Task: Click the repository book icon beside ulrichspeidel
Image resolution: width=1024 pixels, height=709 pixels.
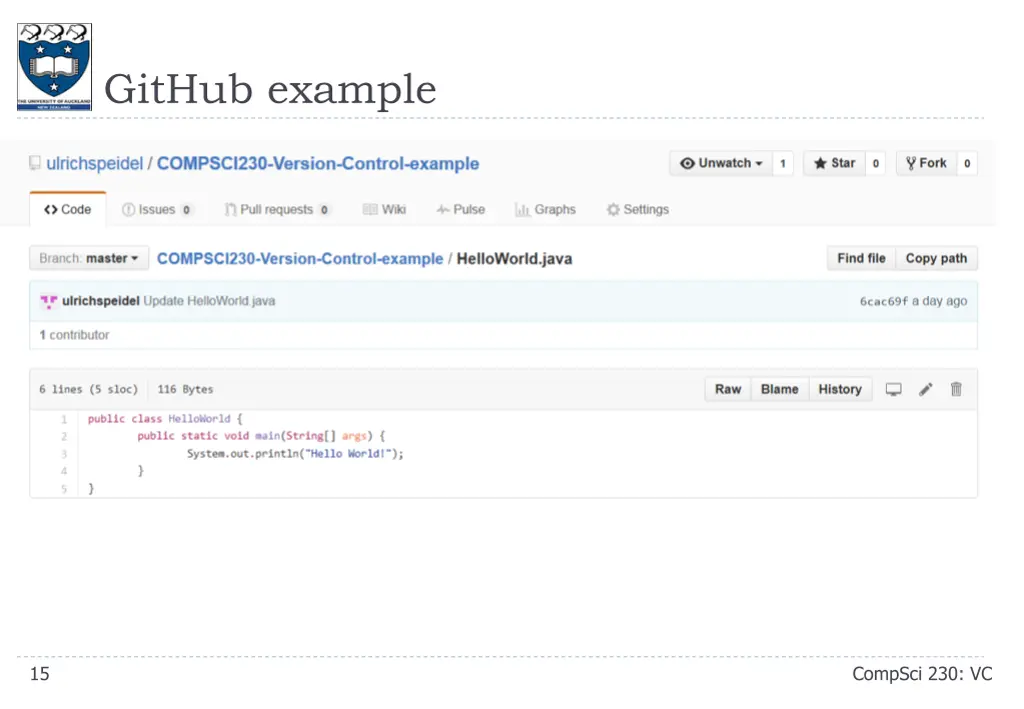Action: [x=35, y=163]
